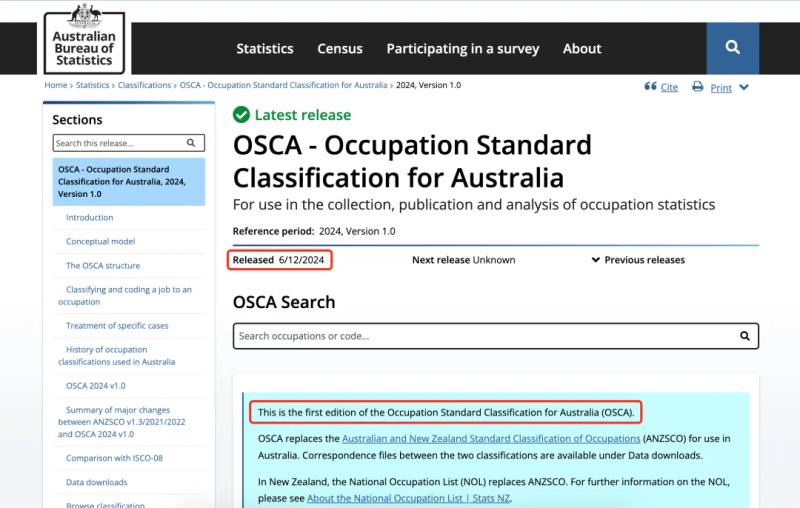Image resolution: width=800 pixels, height=508 pixels.
Task: Expand Previous releases
Action: click(638, 260)
